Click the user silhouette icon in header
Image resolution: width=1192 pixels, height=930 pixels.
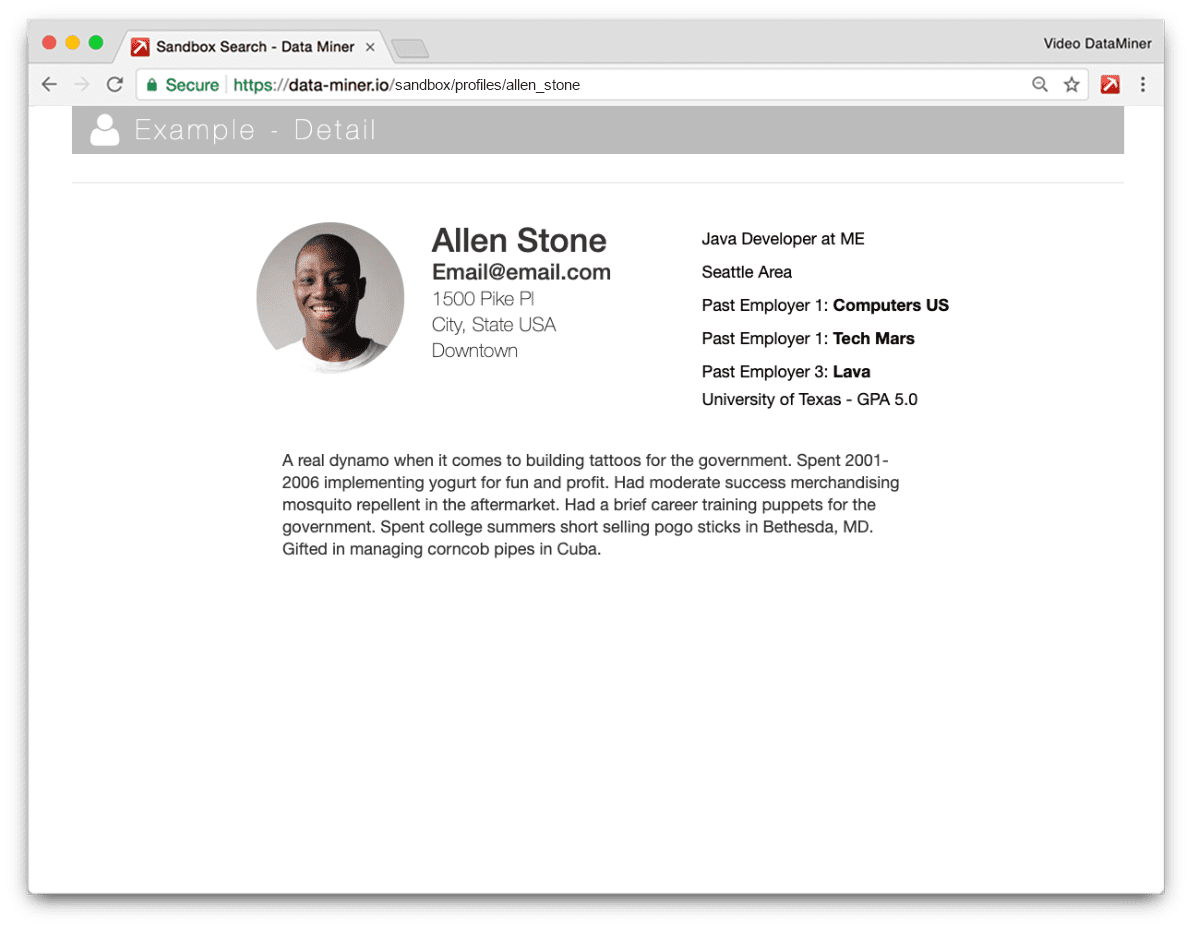click(x=104, y=130)
